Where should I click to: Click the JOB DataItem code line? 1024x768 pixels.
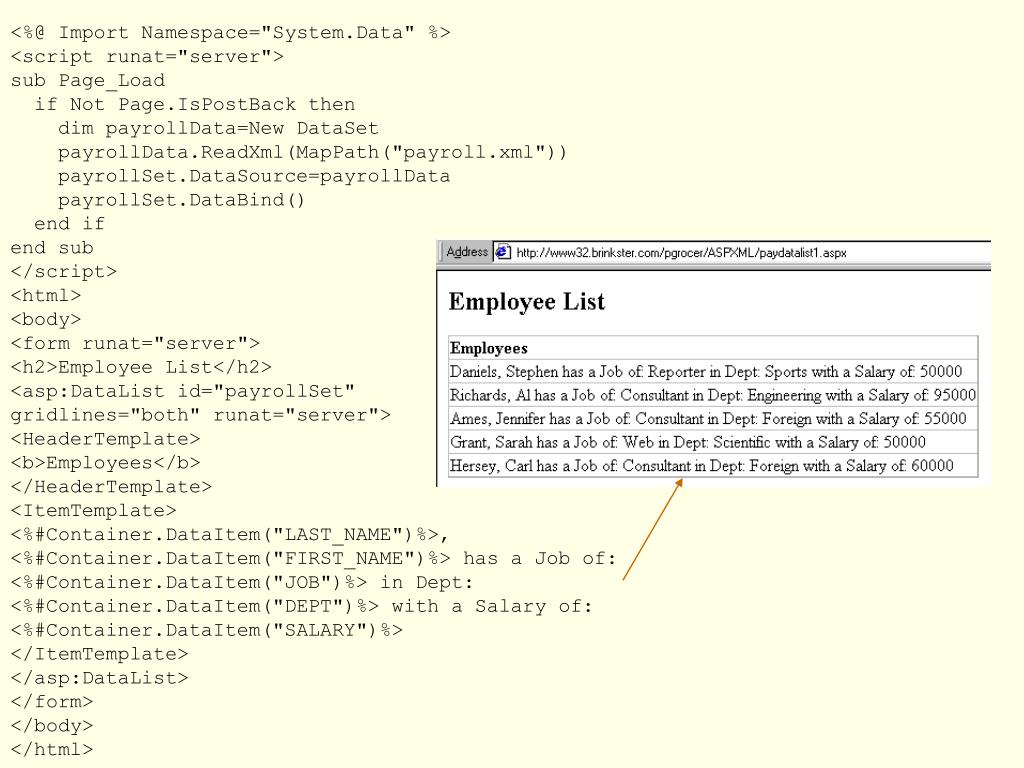pos(242,583)
